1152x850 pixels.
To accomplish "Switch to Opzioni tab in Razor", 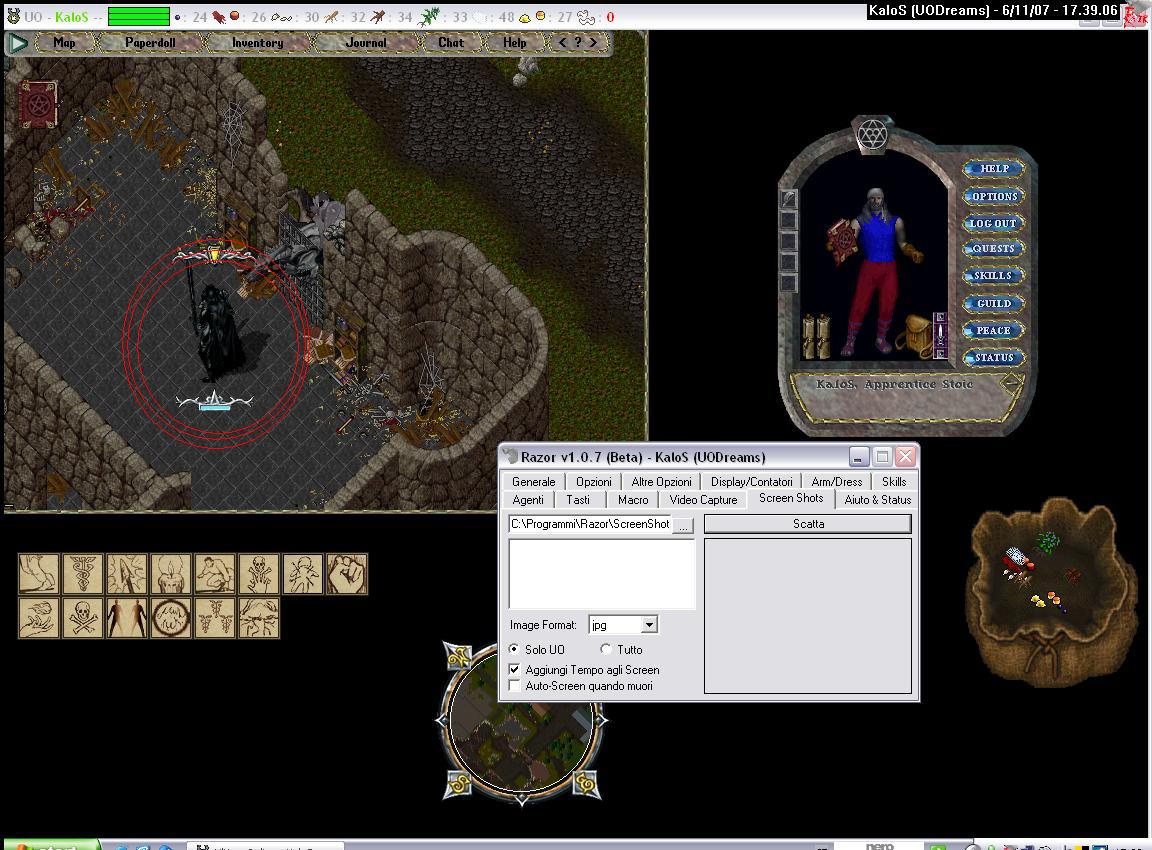I will pos(594,482).
